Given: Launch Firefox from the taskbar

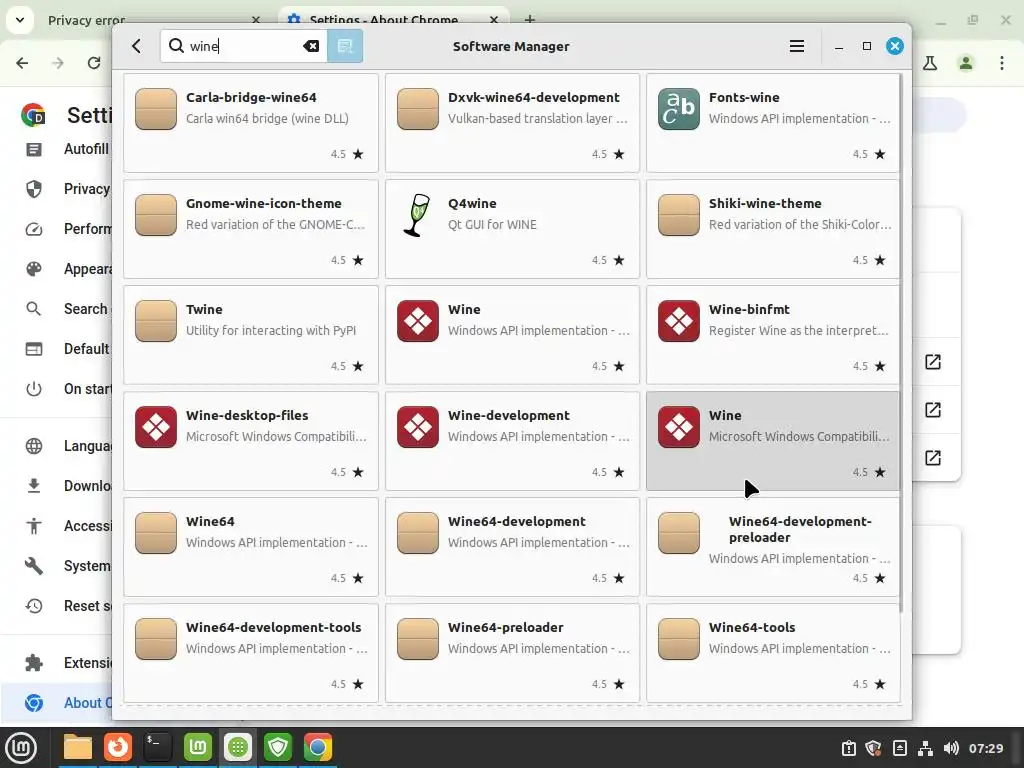Looking at the screenshot, I should click(118, 747).
